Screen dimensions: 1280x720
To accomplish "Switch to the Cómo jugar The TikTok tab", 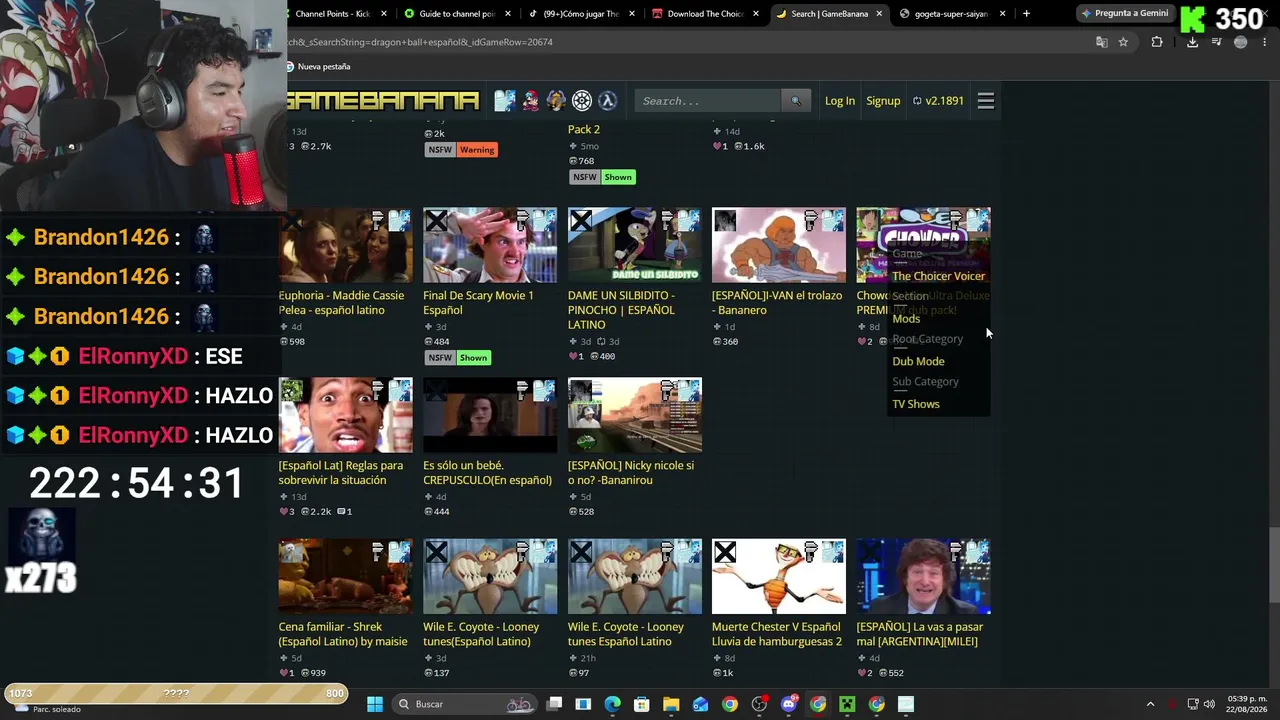I will pos(582,14).
